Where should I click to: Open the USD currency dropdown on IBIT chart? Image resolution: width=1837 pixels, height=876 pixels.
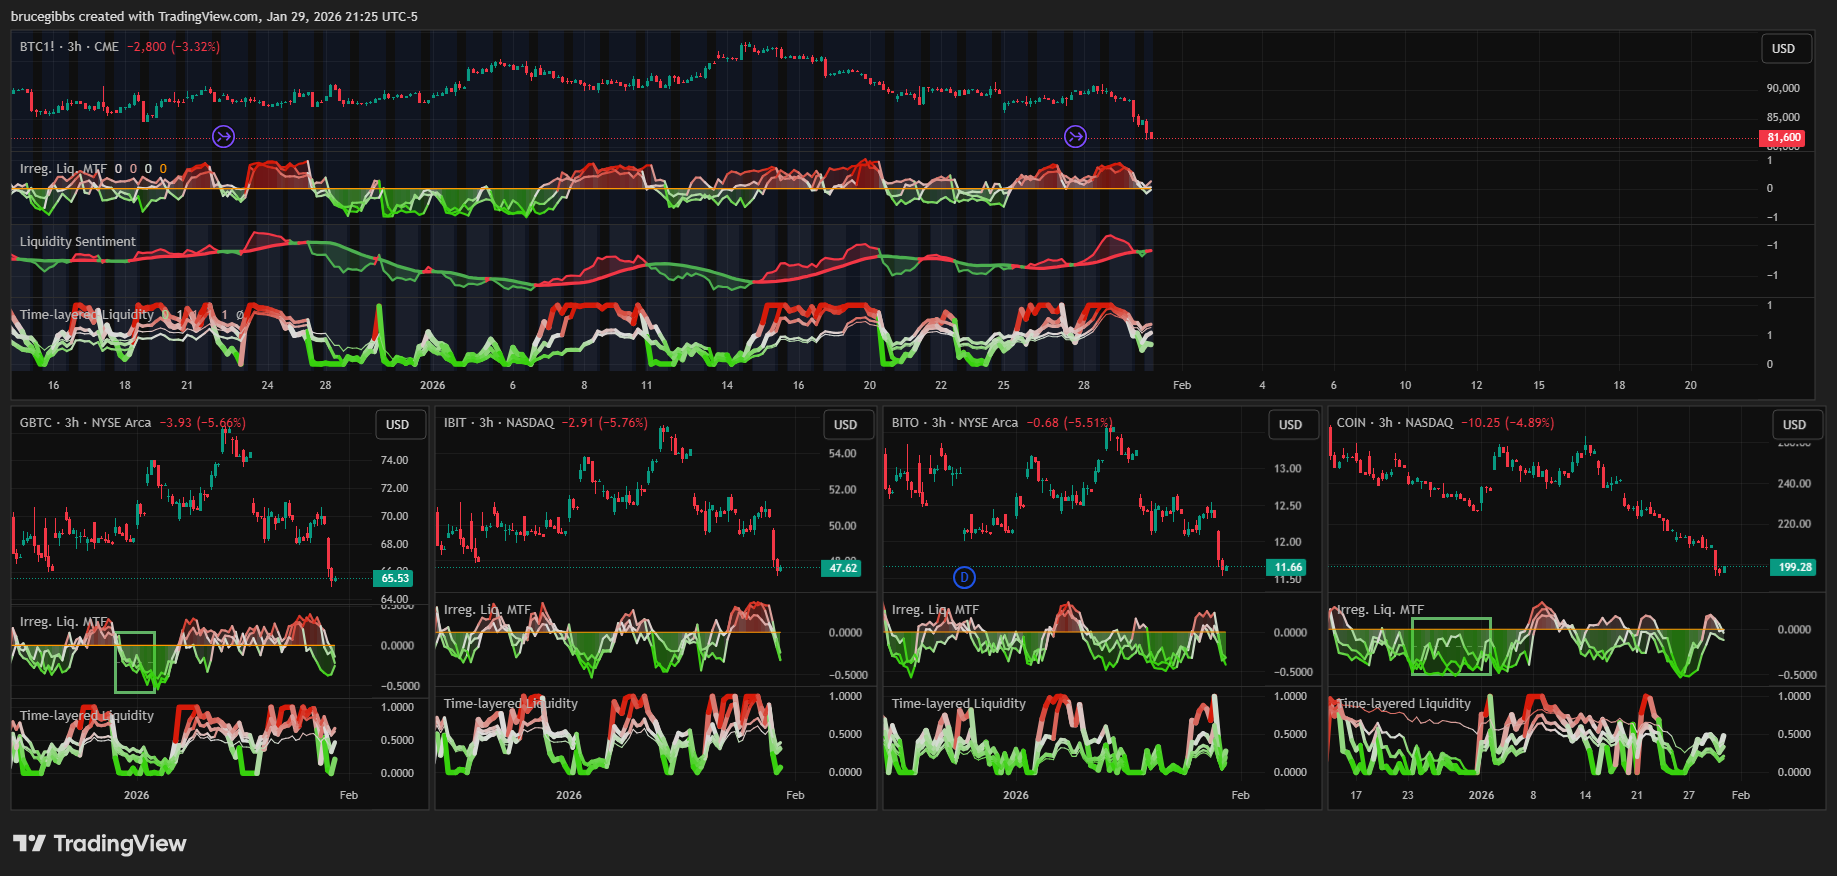pyautogui.click(x=846, y=424)
